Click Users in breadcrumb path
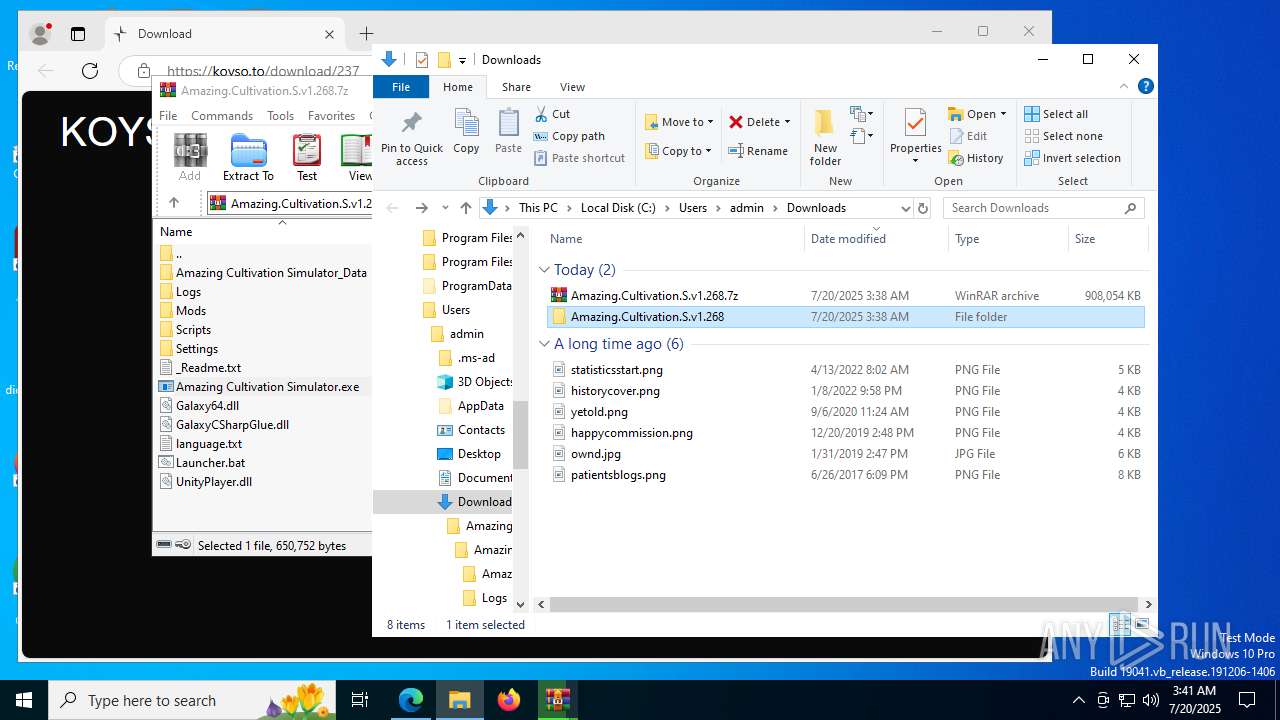Viewport: 1280px width, 720px height. 693,208
